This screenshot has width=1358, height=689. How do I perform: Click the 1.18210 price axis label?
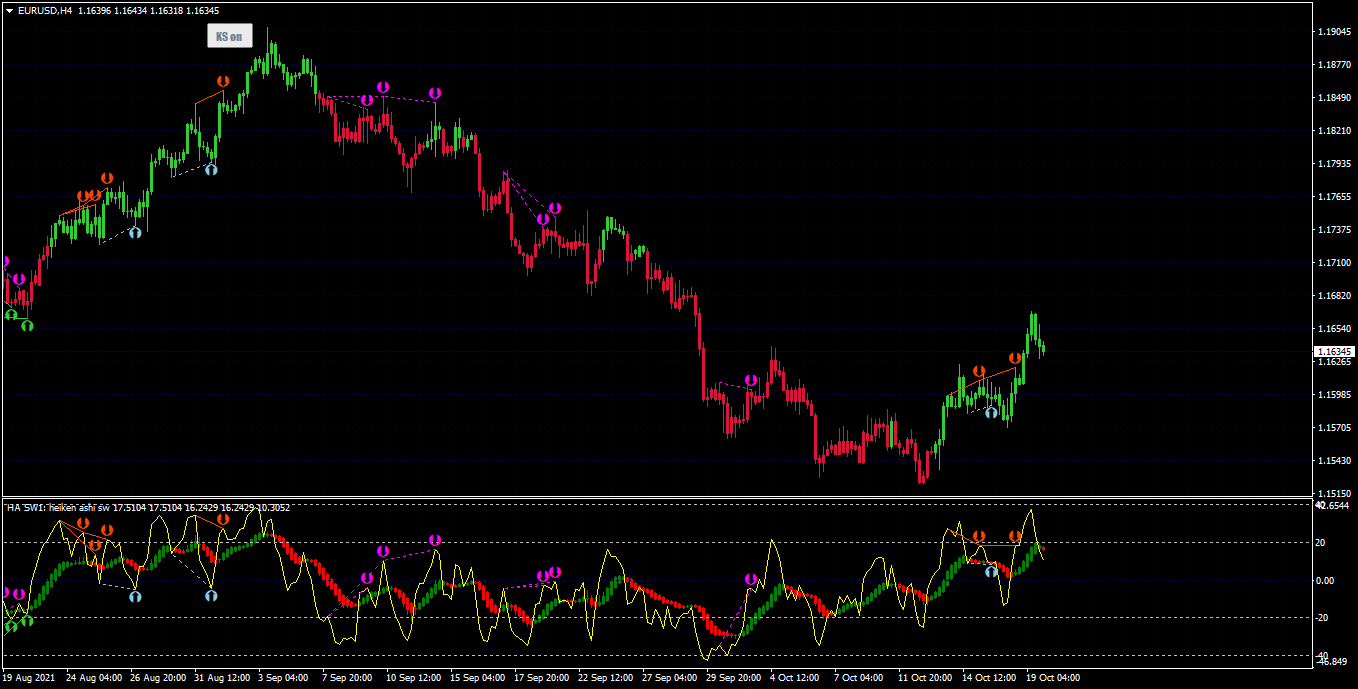1333,131
